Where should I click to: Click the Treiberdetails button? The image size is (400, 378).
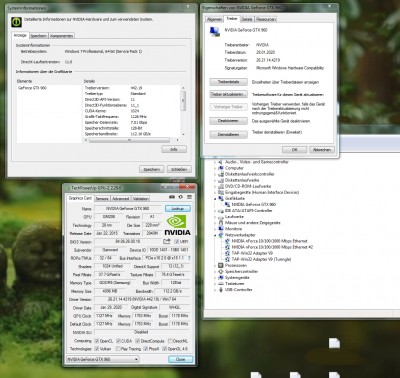(x=228, y=82)
